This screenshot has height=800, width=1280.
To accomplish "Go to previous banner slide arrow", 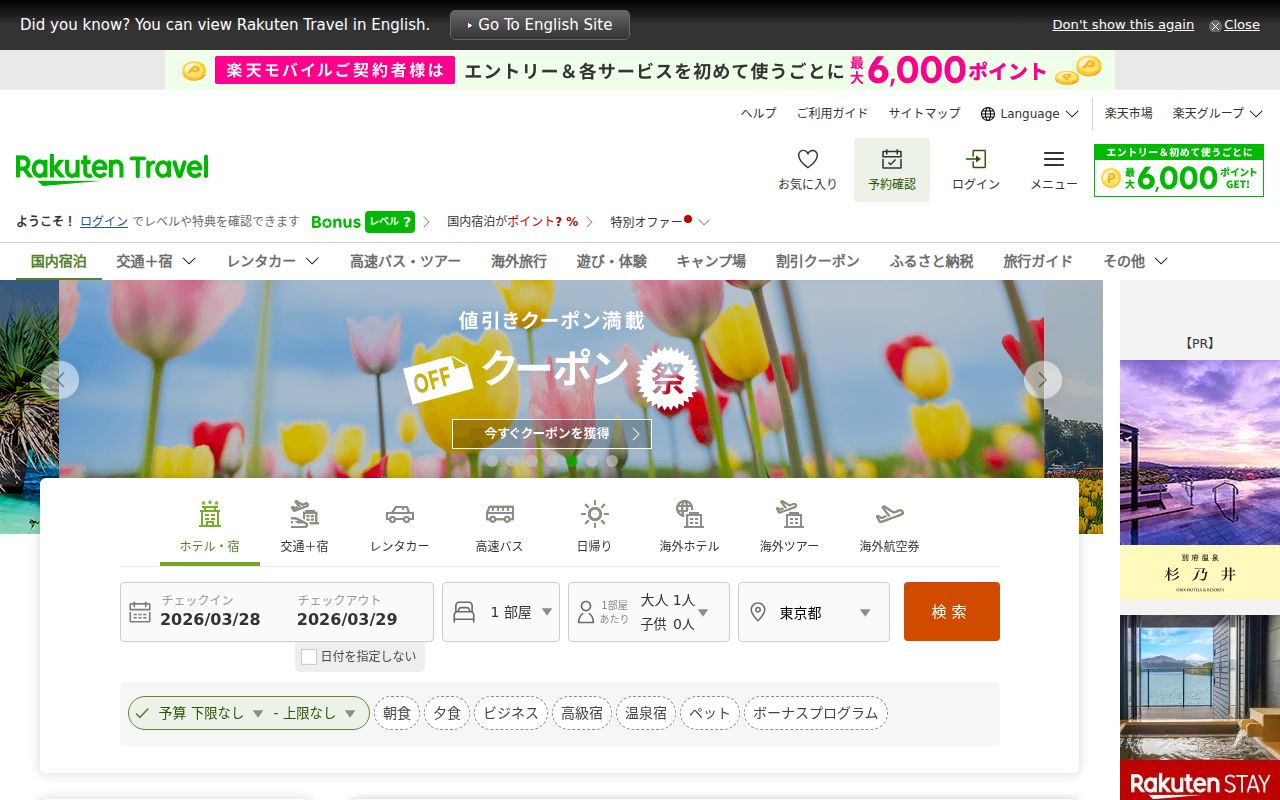I will pos(60,380).
